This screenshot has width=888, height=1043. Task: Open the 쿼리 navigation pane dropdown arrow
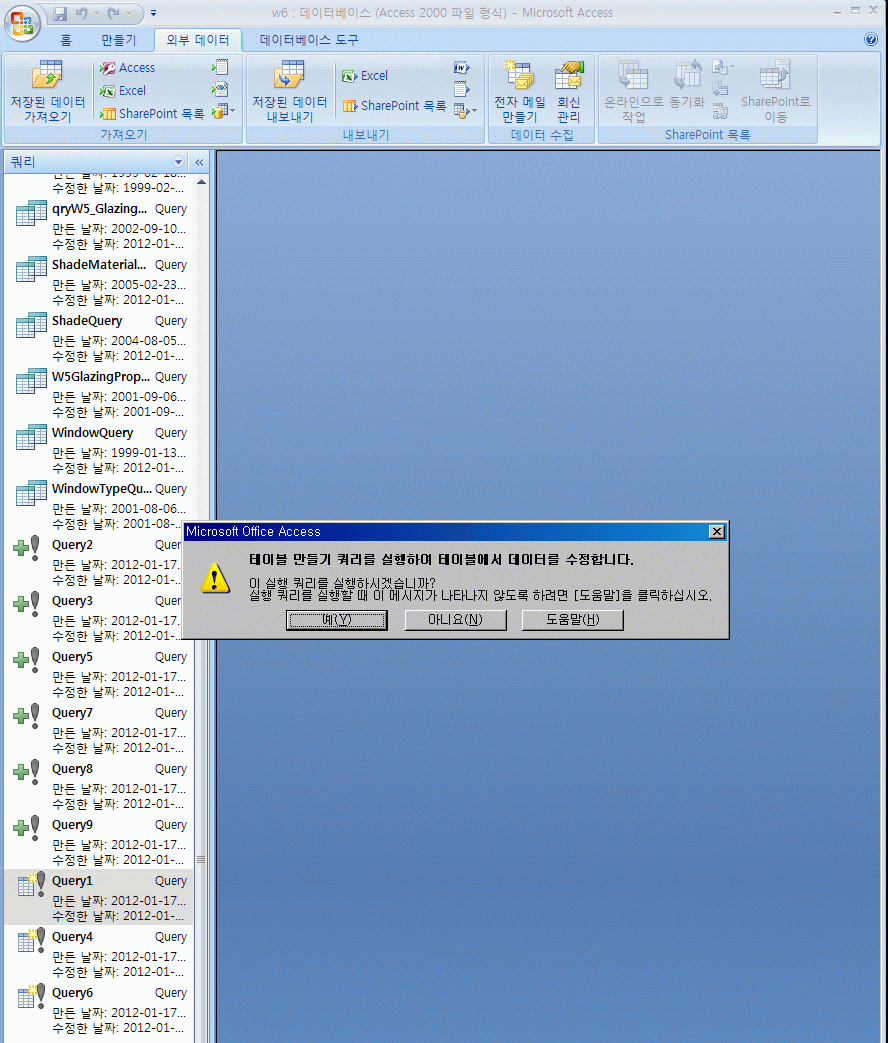coord(179,162)
